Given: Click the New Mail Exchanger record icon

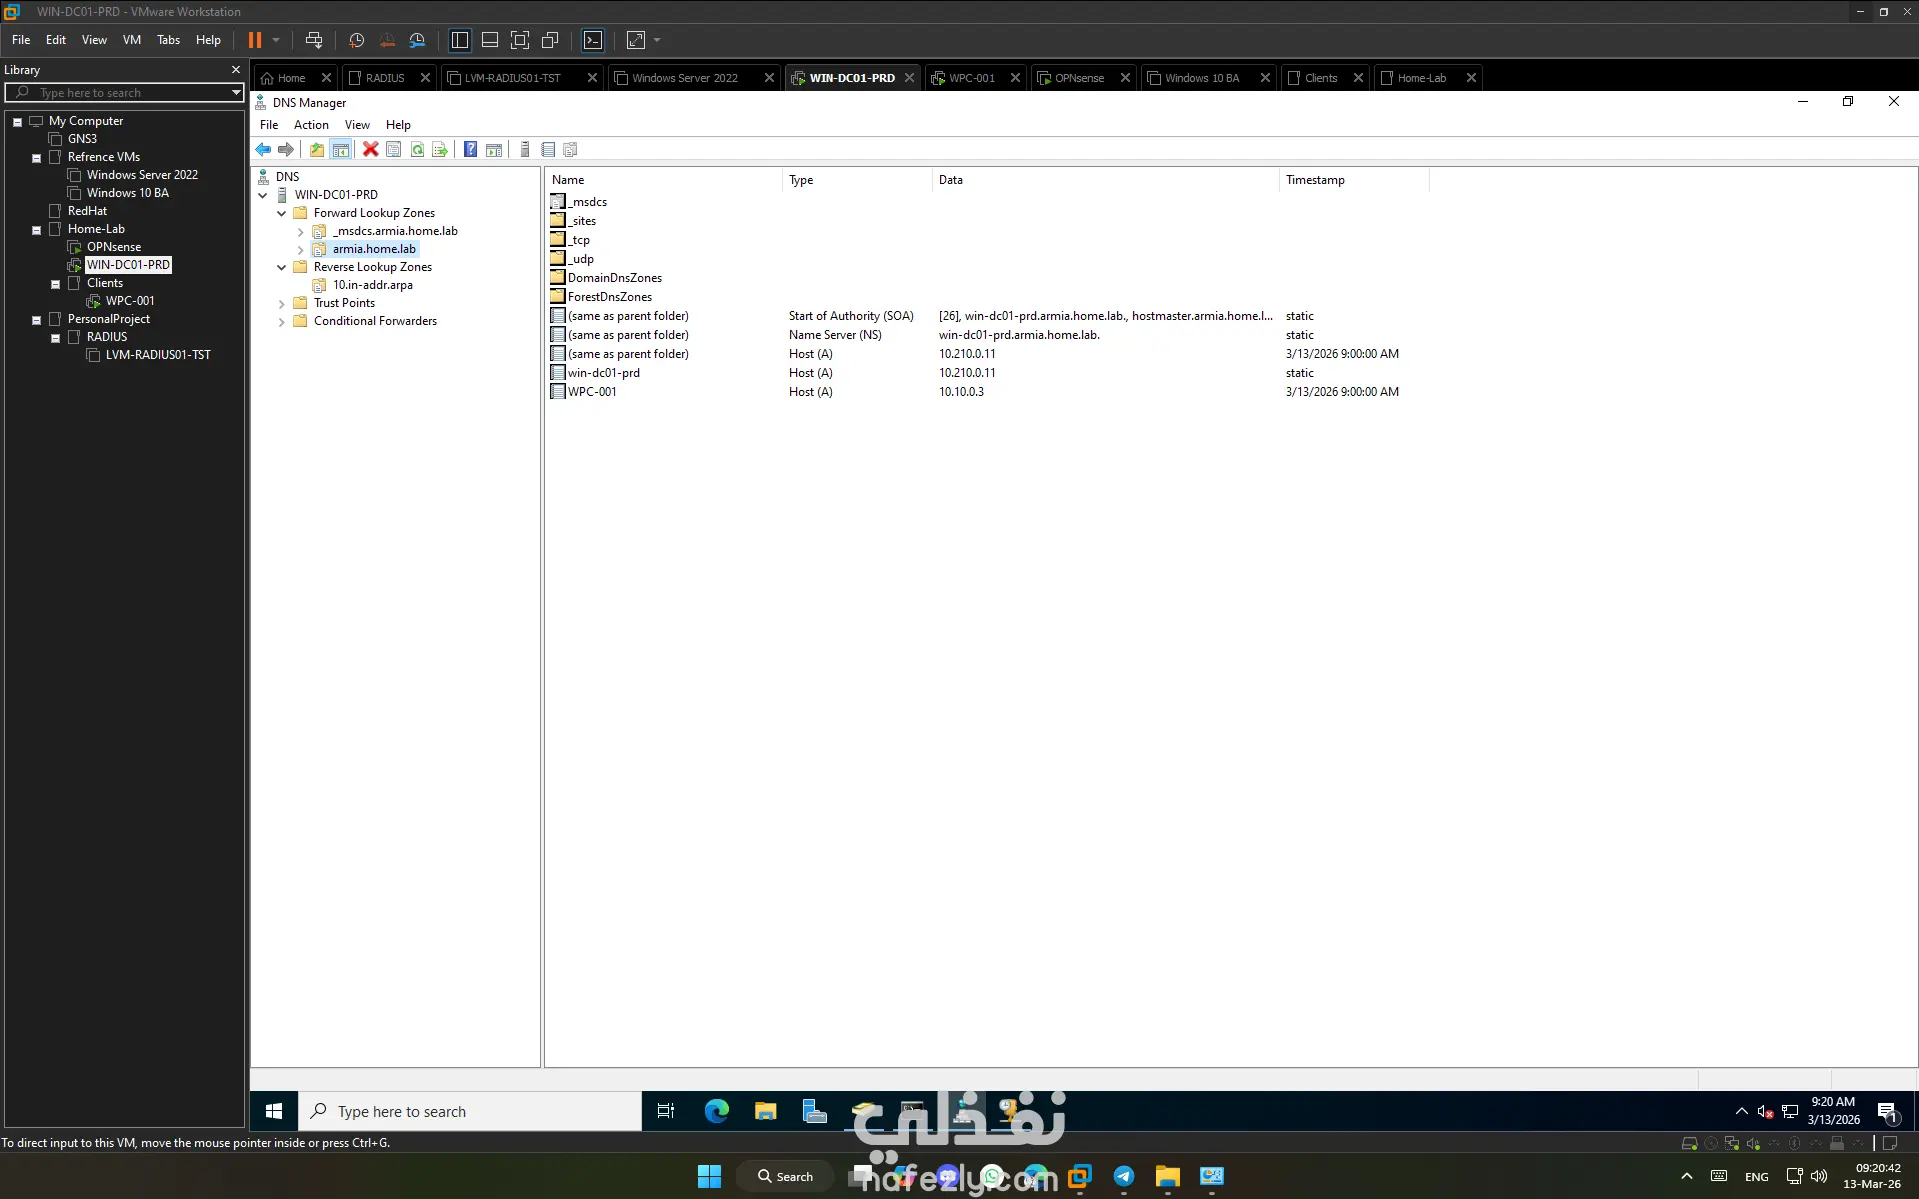Looking at the screenshot, I should (571, 149).
